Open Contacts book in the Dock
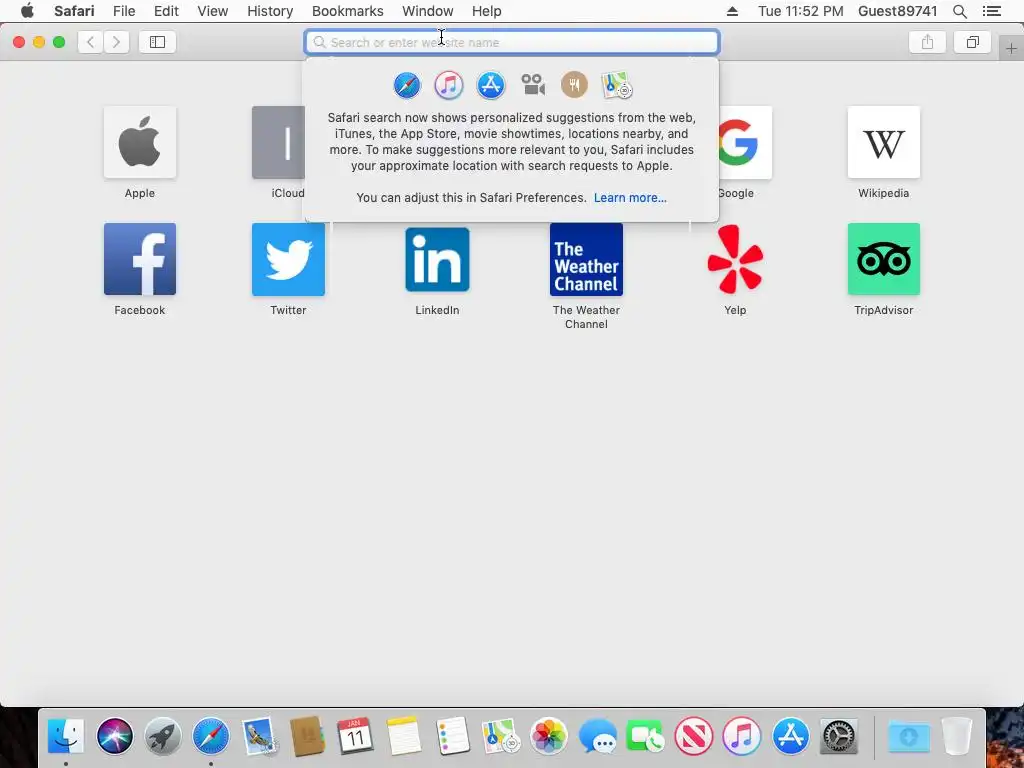Screen dimensions: 1024x768 [x=307, y=736]
